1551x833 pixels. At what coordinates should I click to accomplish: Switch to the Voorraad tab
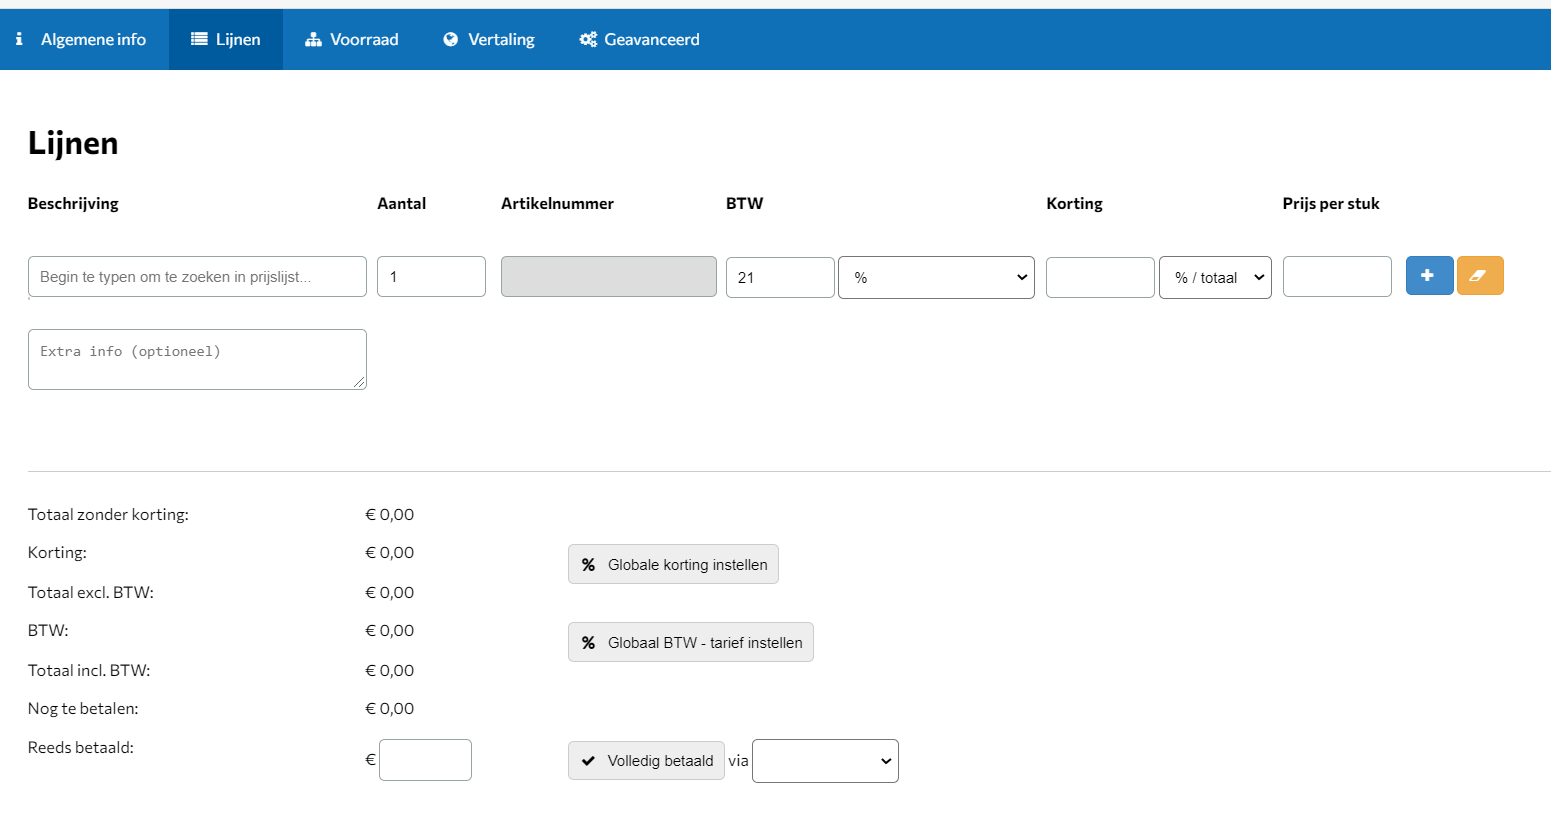pyautogui.click(x=352, y=40)
